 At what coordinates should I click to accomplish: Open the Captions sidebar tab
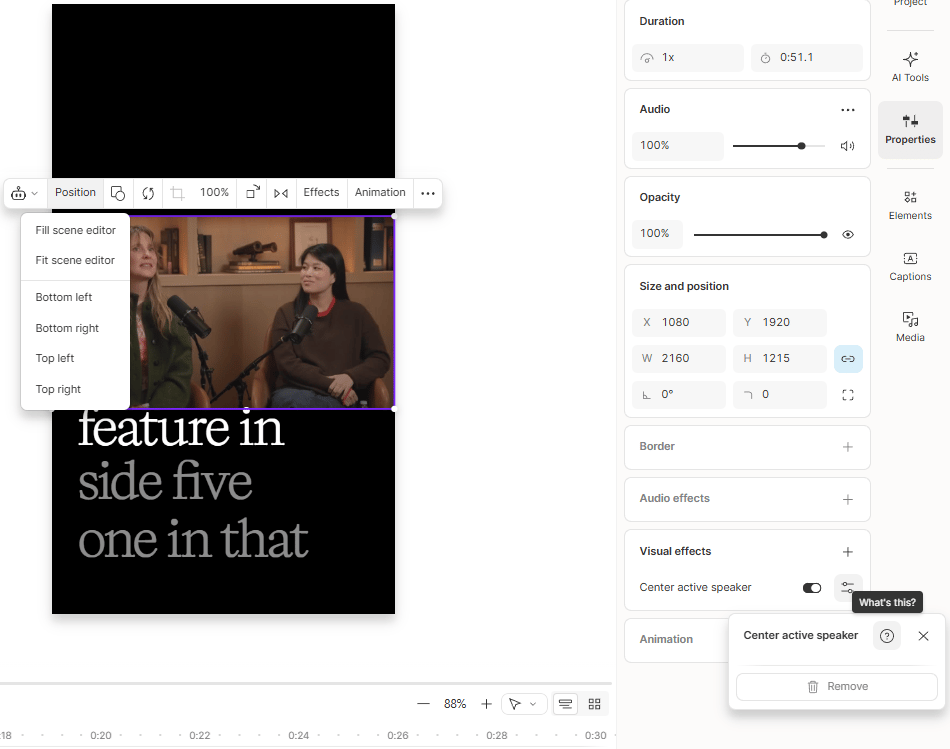coord(910,267)
